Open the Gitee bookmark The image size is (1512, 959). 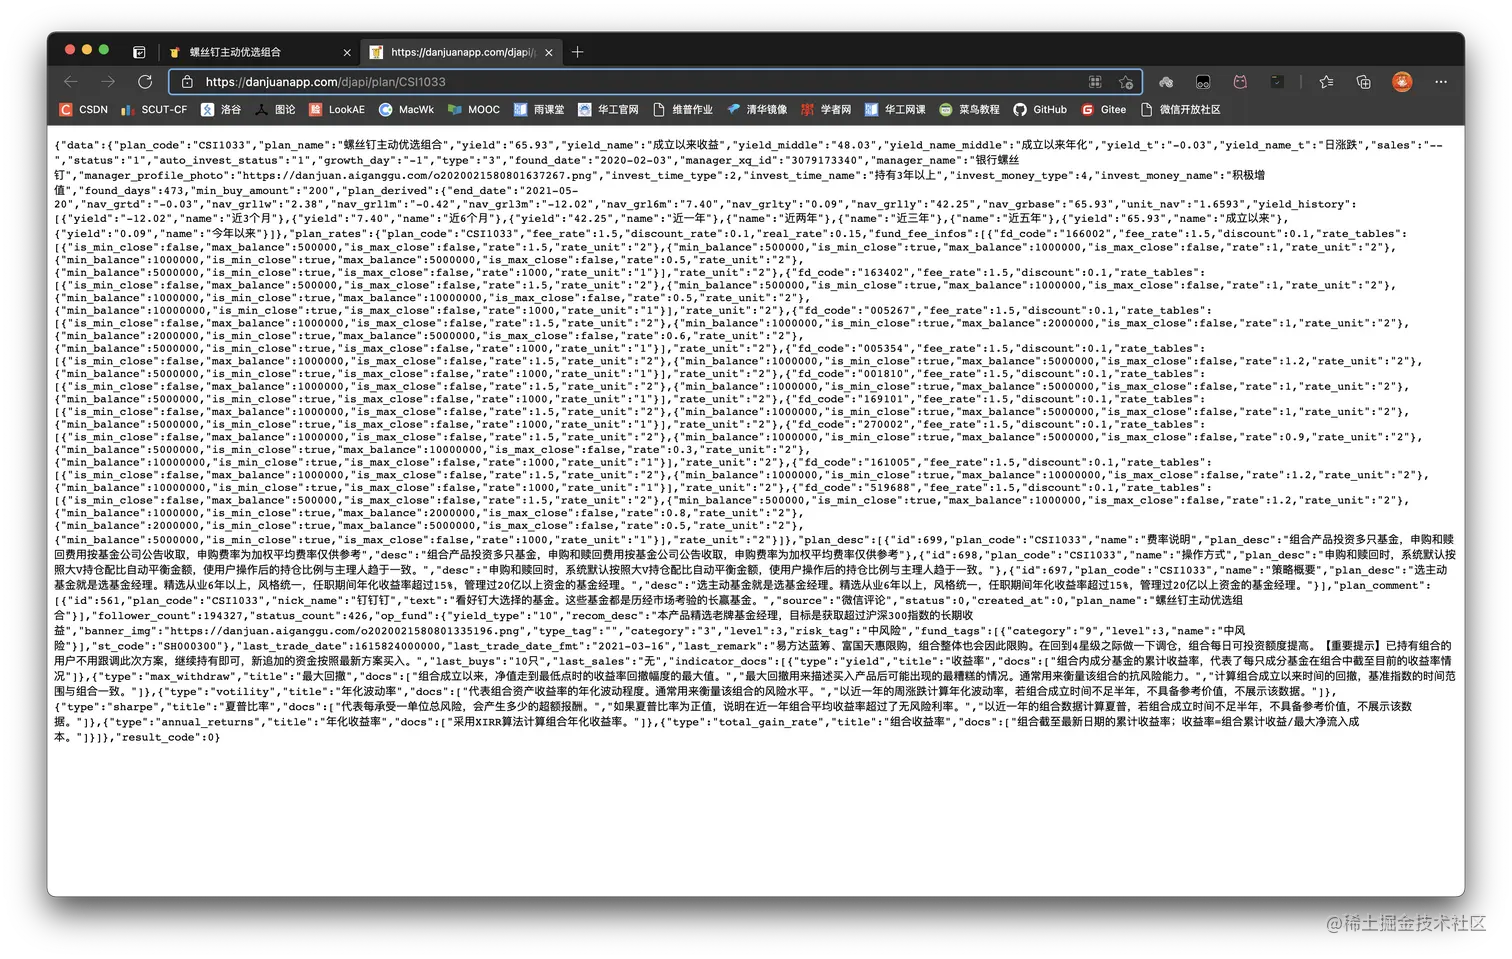[1103, 110]
